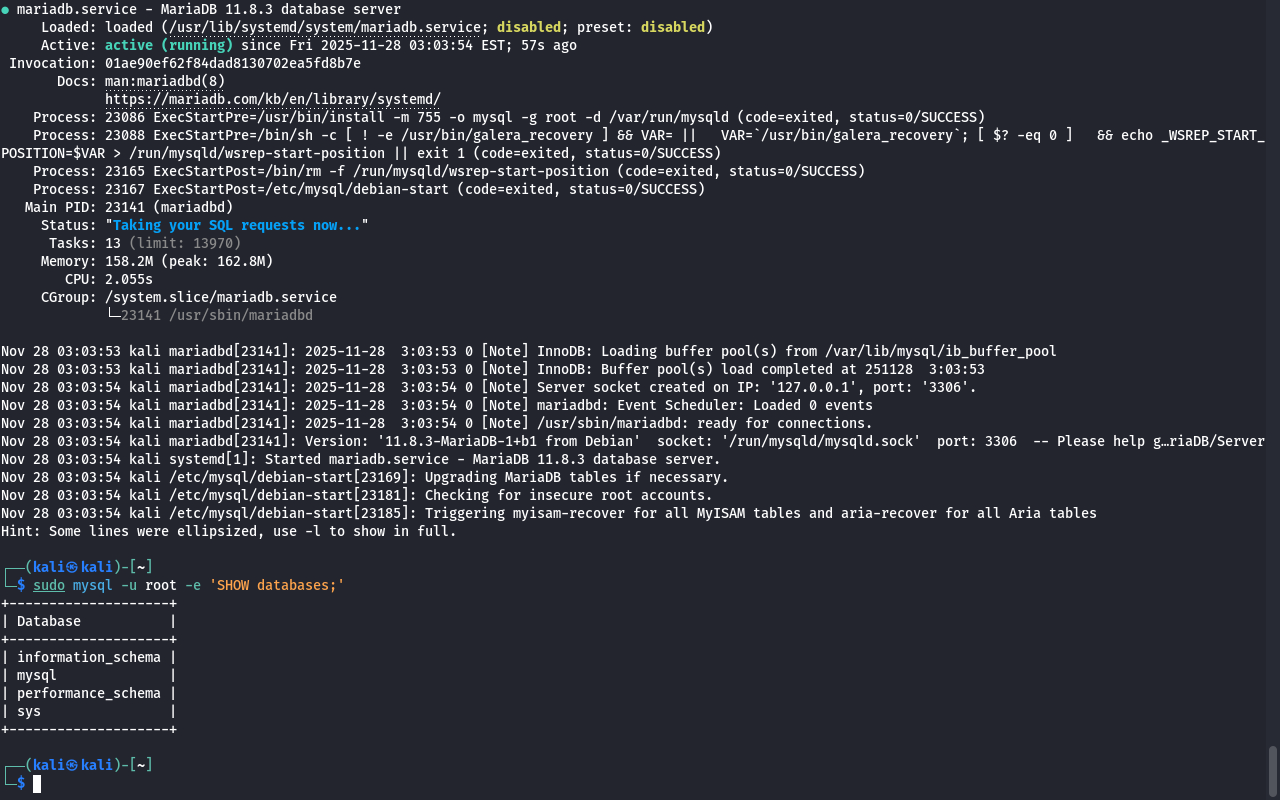Viewport: 1280px width, 800px height.
Task: Click the /usr/sbin/mariadbd CGroup tree entry
Action: (x=216, y=315)
